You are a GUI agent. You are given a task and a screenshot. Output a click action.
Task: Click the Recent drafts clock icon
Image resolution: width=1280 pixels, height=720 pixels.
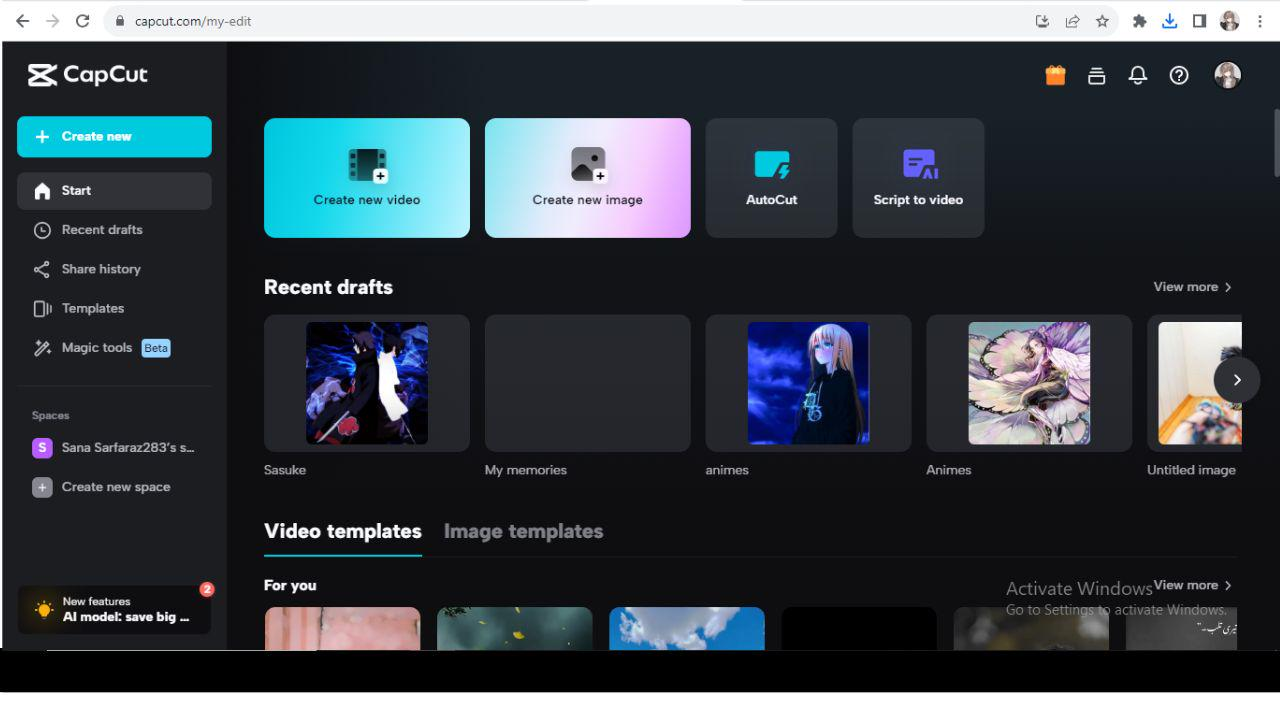click(x=42, y=230)
